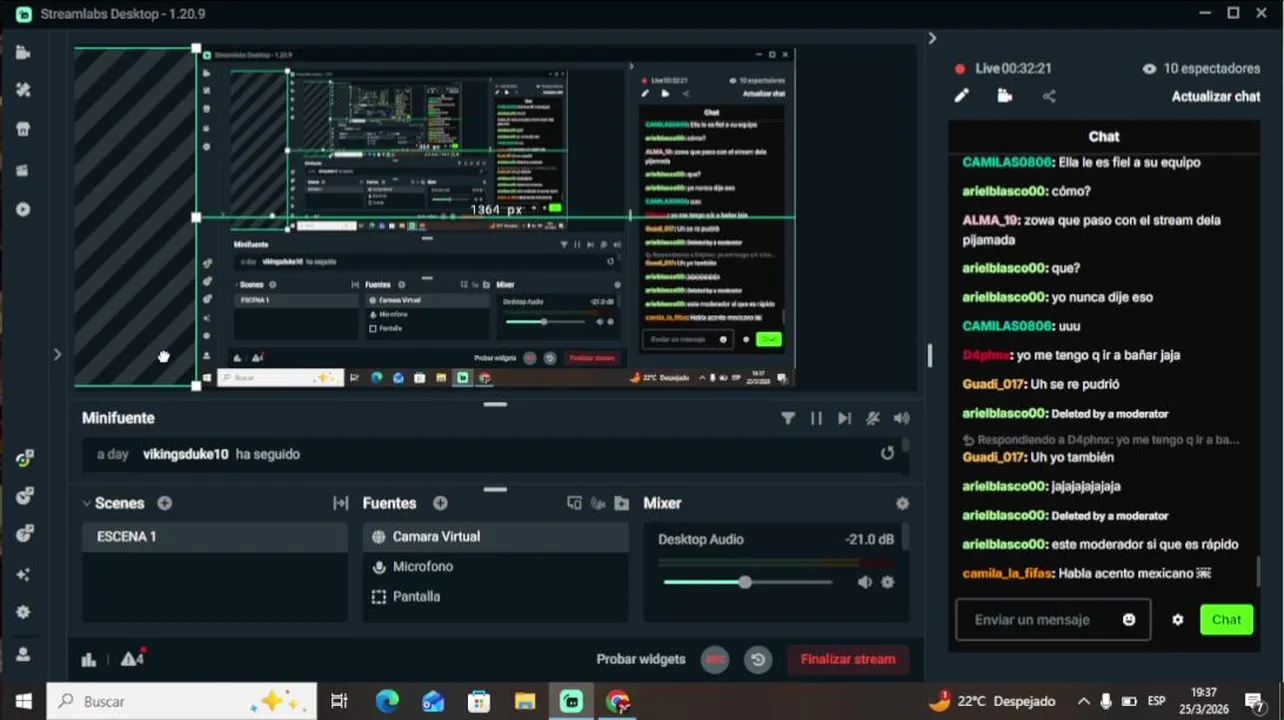
Task: Open Windows Start menu
Action: click(23, 701)
